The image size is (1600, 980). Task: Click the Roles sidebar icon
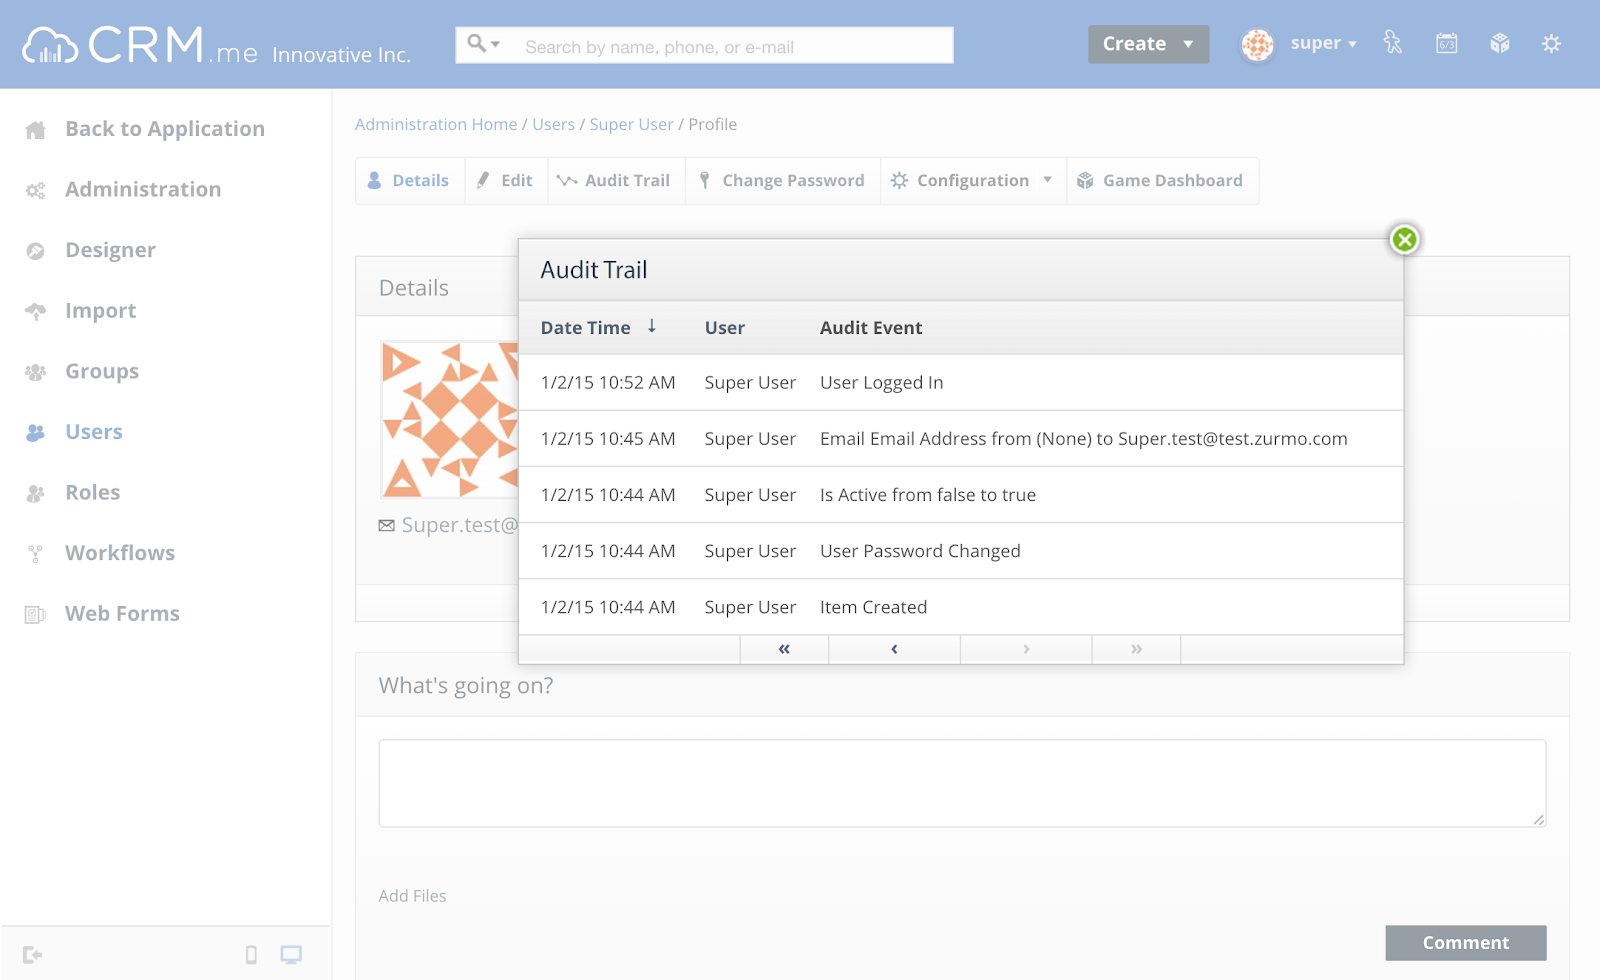coord(36,494)
